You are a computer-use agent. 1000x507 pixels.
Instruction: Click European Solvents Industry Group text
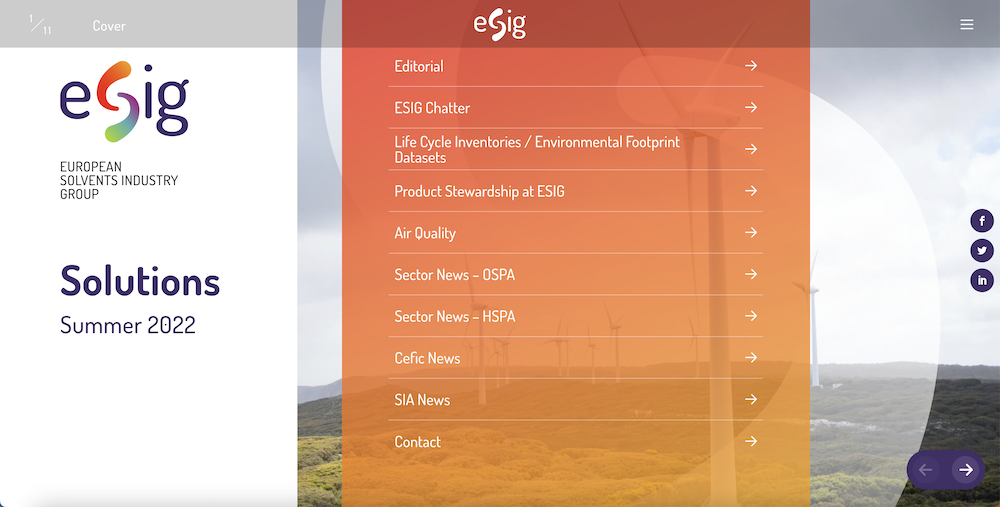coord(119,180)
